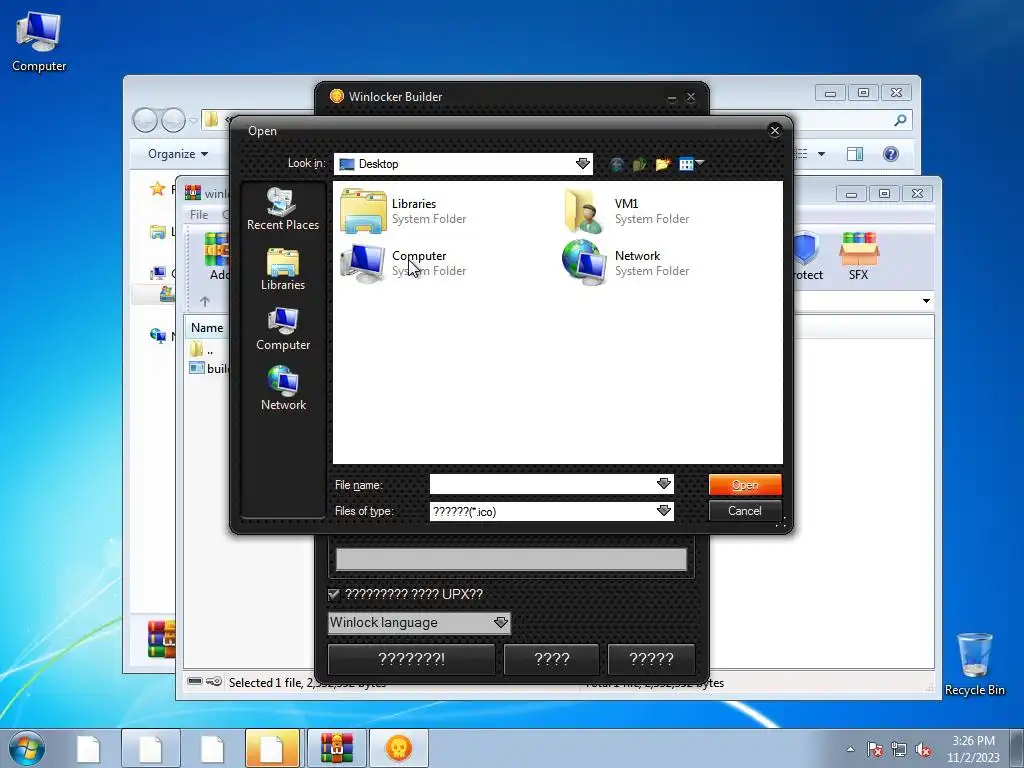The image size is (1024, 768).
Task: Click the orange Open button
Action: [x=745, y=485]
